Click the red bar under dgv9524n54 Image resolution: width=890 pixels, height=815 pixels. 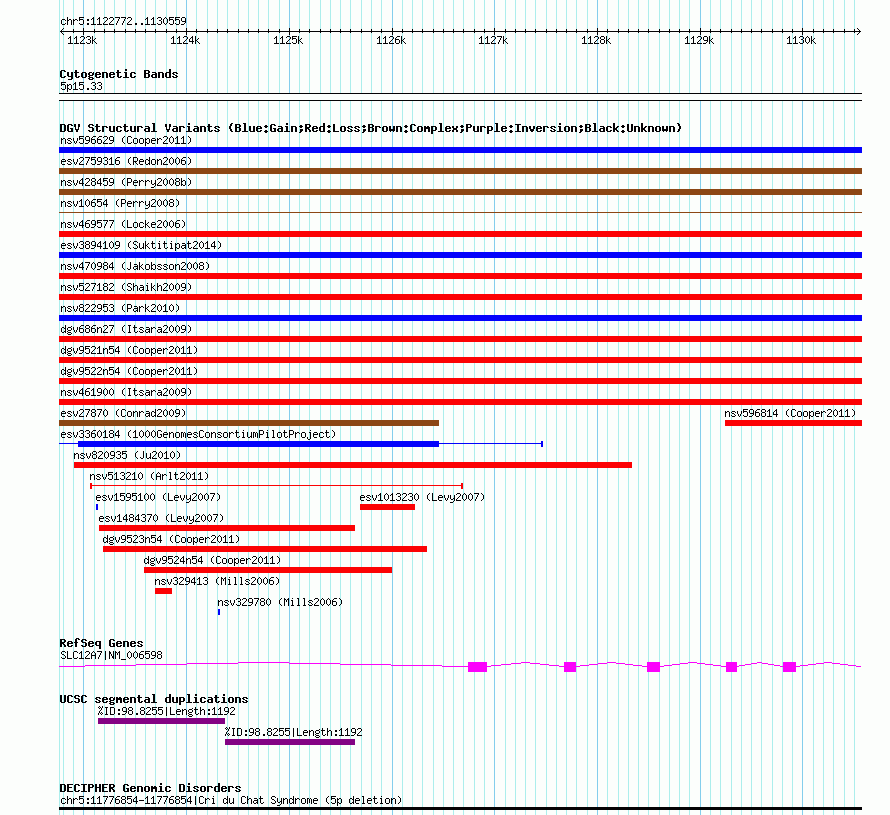[268, 570]
